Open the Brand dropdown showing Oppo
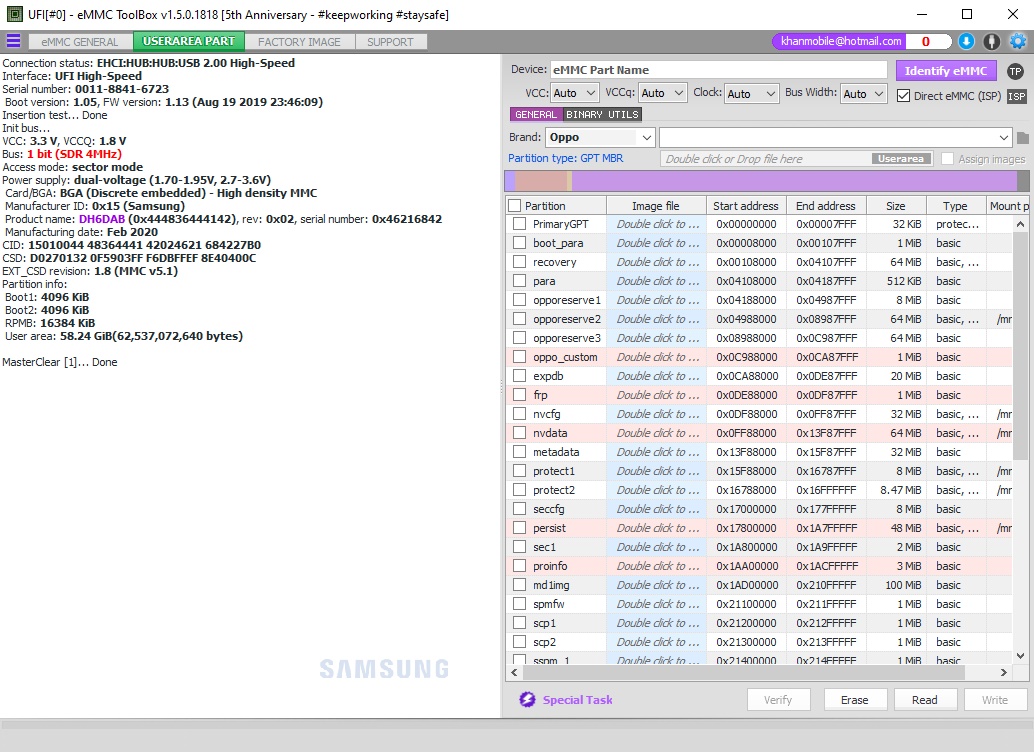 coord(600,137)
